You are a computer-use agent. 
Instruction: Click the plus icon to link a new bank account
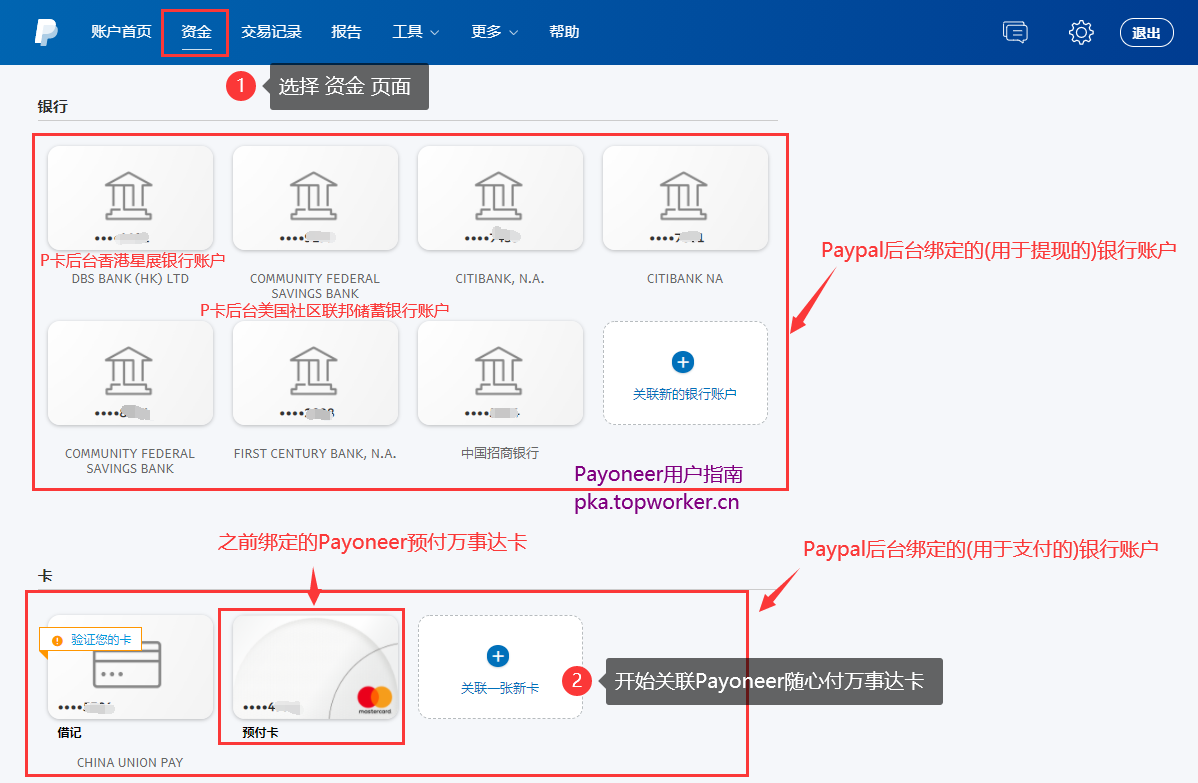click(683, 362)
